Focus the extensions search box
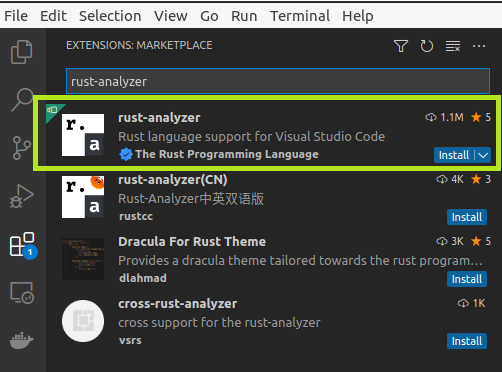The image size is (502, 372). click(278, 81)
